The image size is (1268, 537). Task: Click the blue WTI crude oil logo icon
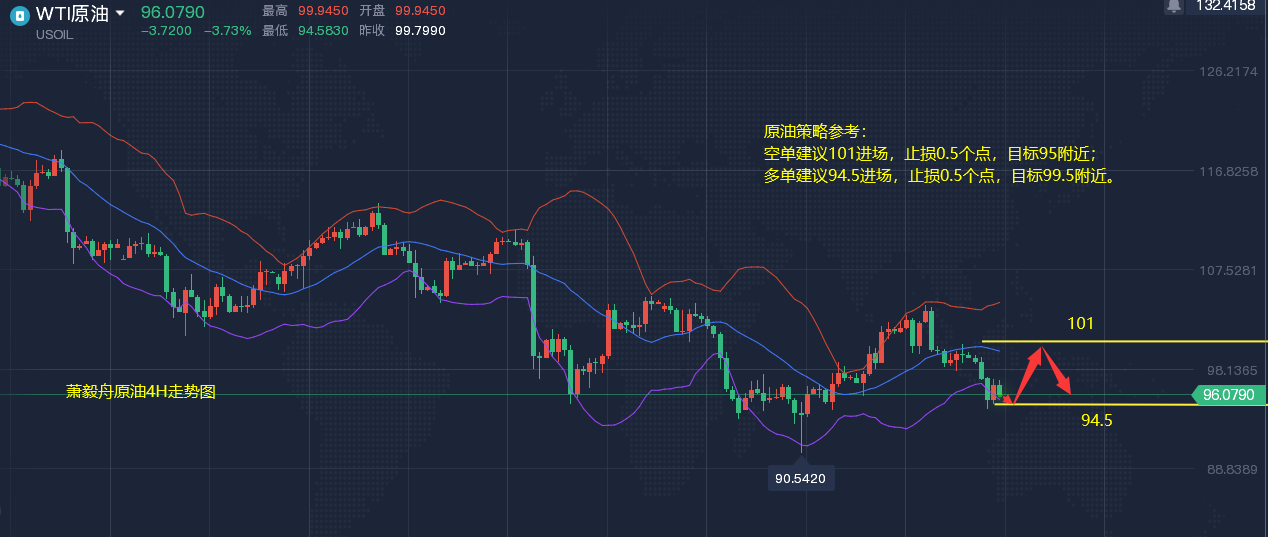click(x=18, y=15)
